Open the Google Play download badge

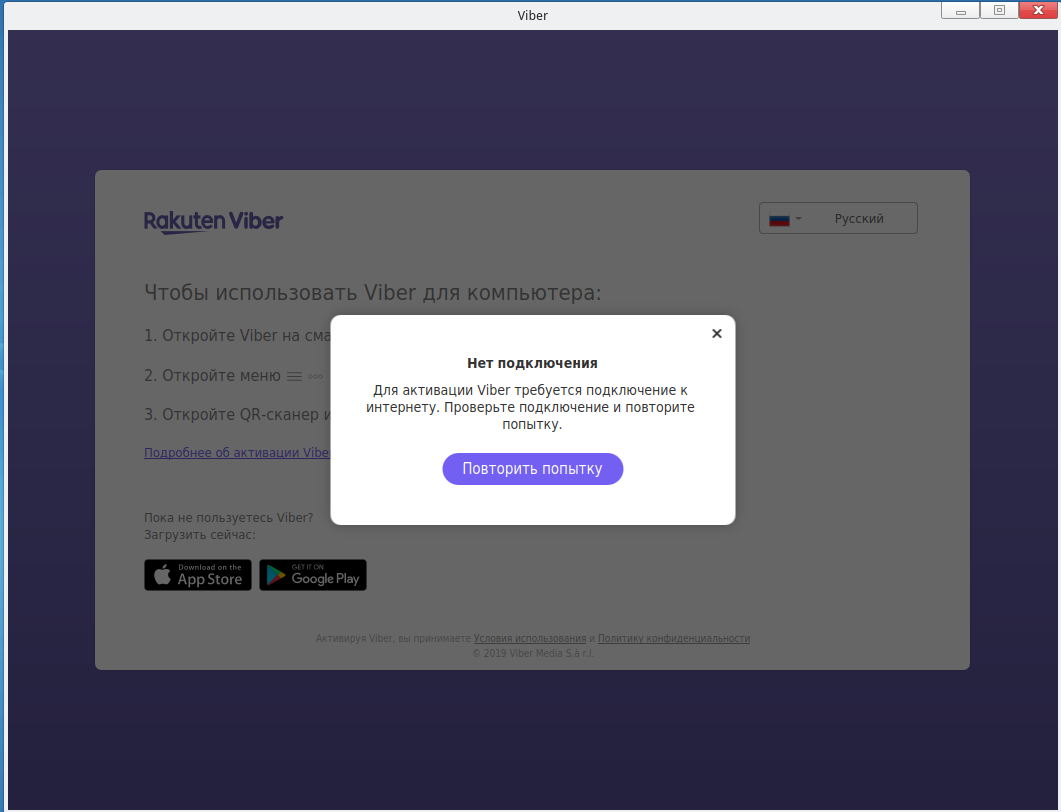pos(313,575)
